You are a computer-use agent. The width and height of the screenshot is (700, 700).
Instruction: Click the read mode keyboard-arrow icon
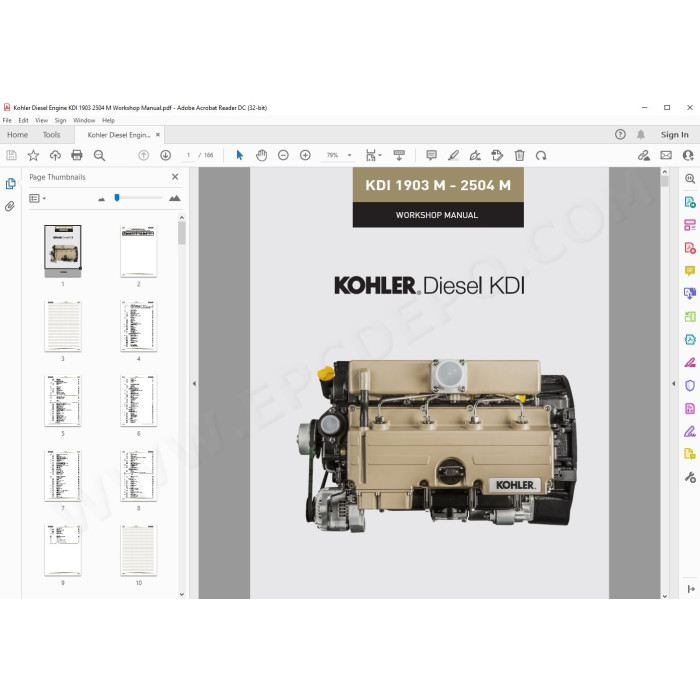tap(399, 155)
